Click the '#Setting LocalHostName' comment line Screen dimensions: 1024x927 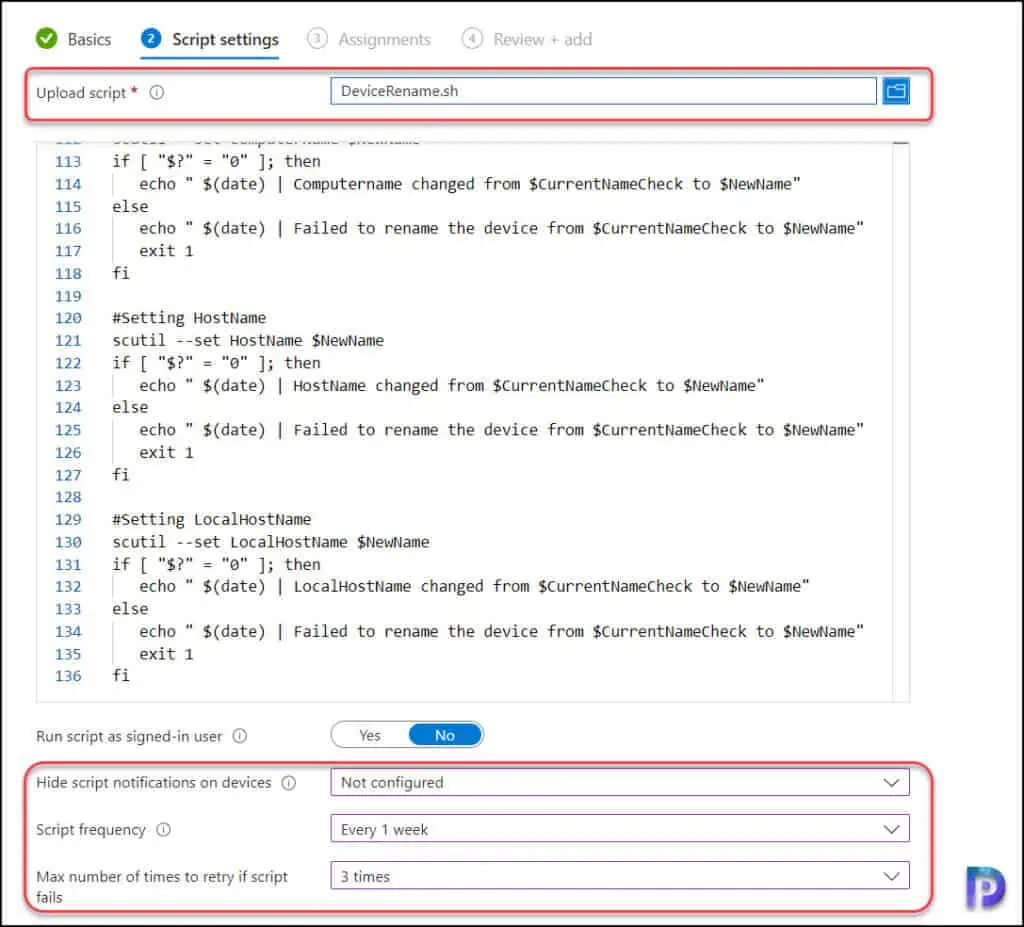coord(212,519)
